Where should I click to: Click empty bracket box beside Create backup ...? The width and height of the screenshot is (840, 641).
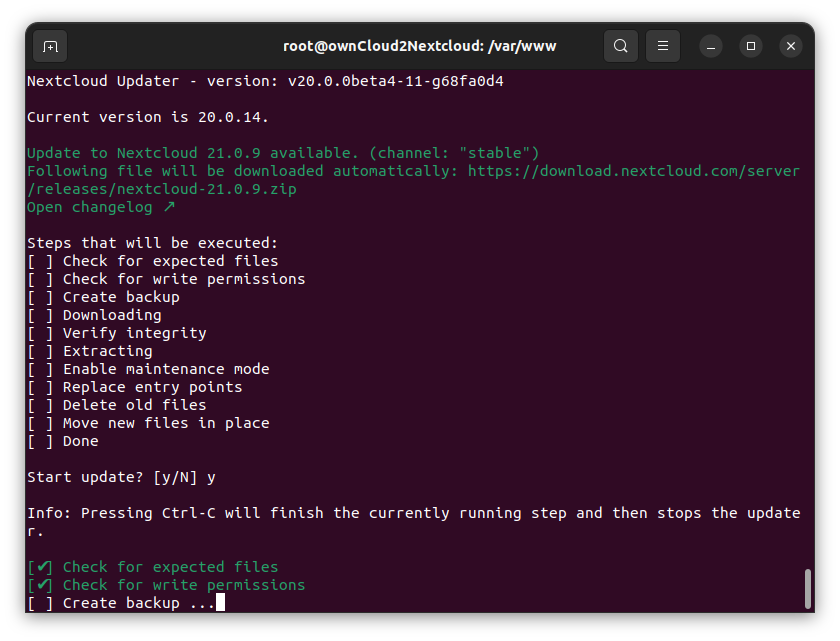40,297
